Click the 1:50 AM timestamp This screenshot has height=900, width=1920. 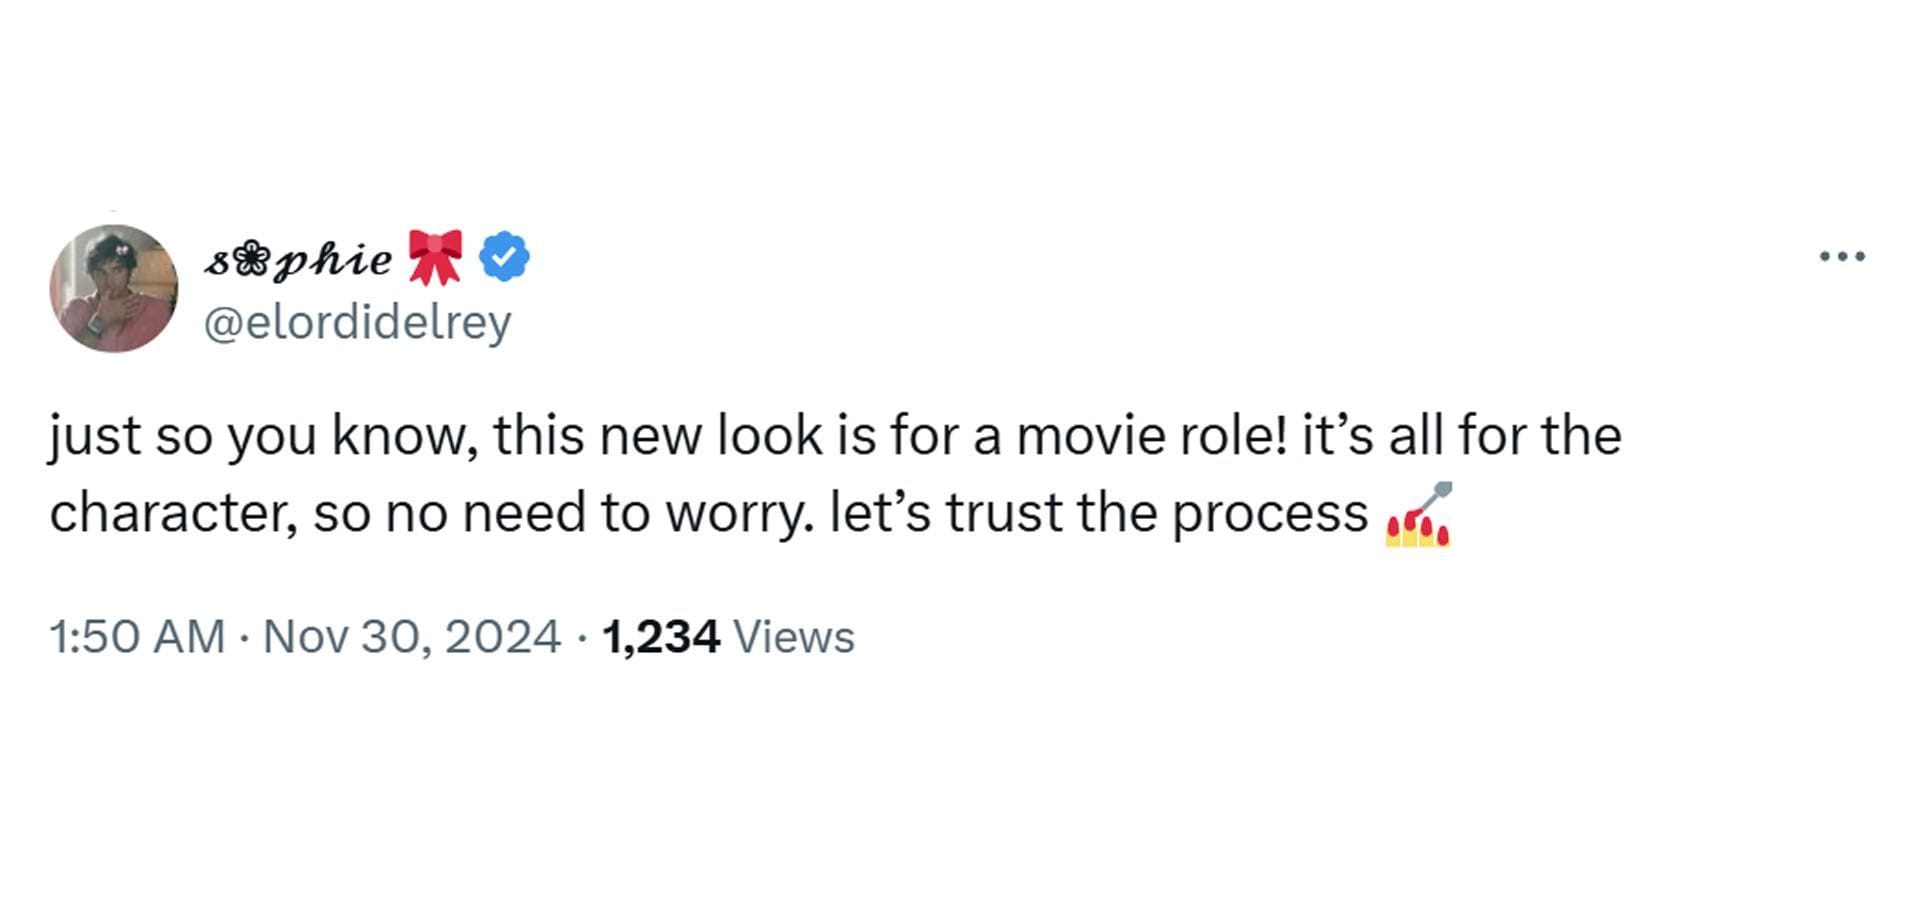point(137,637)
